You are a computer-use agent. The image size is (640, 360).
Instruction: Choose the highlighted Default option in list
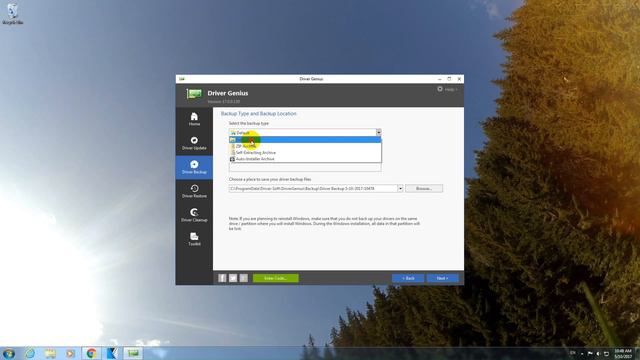click(x=305, y=140)
